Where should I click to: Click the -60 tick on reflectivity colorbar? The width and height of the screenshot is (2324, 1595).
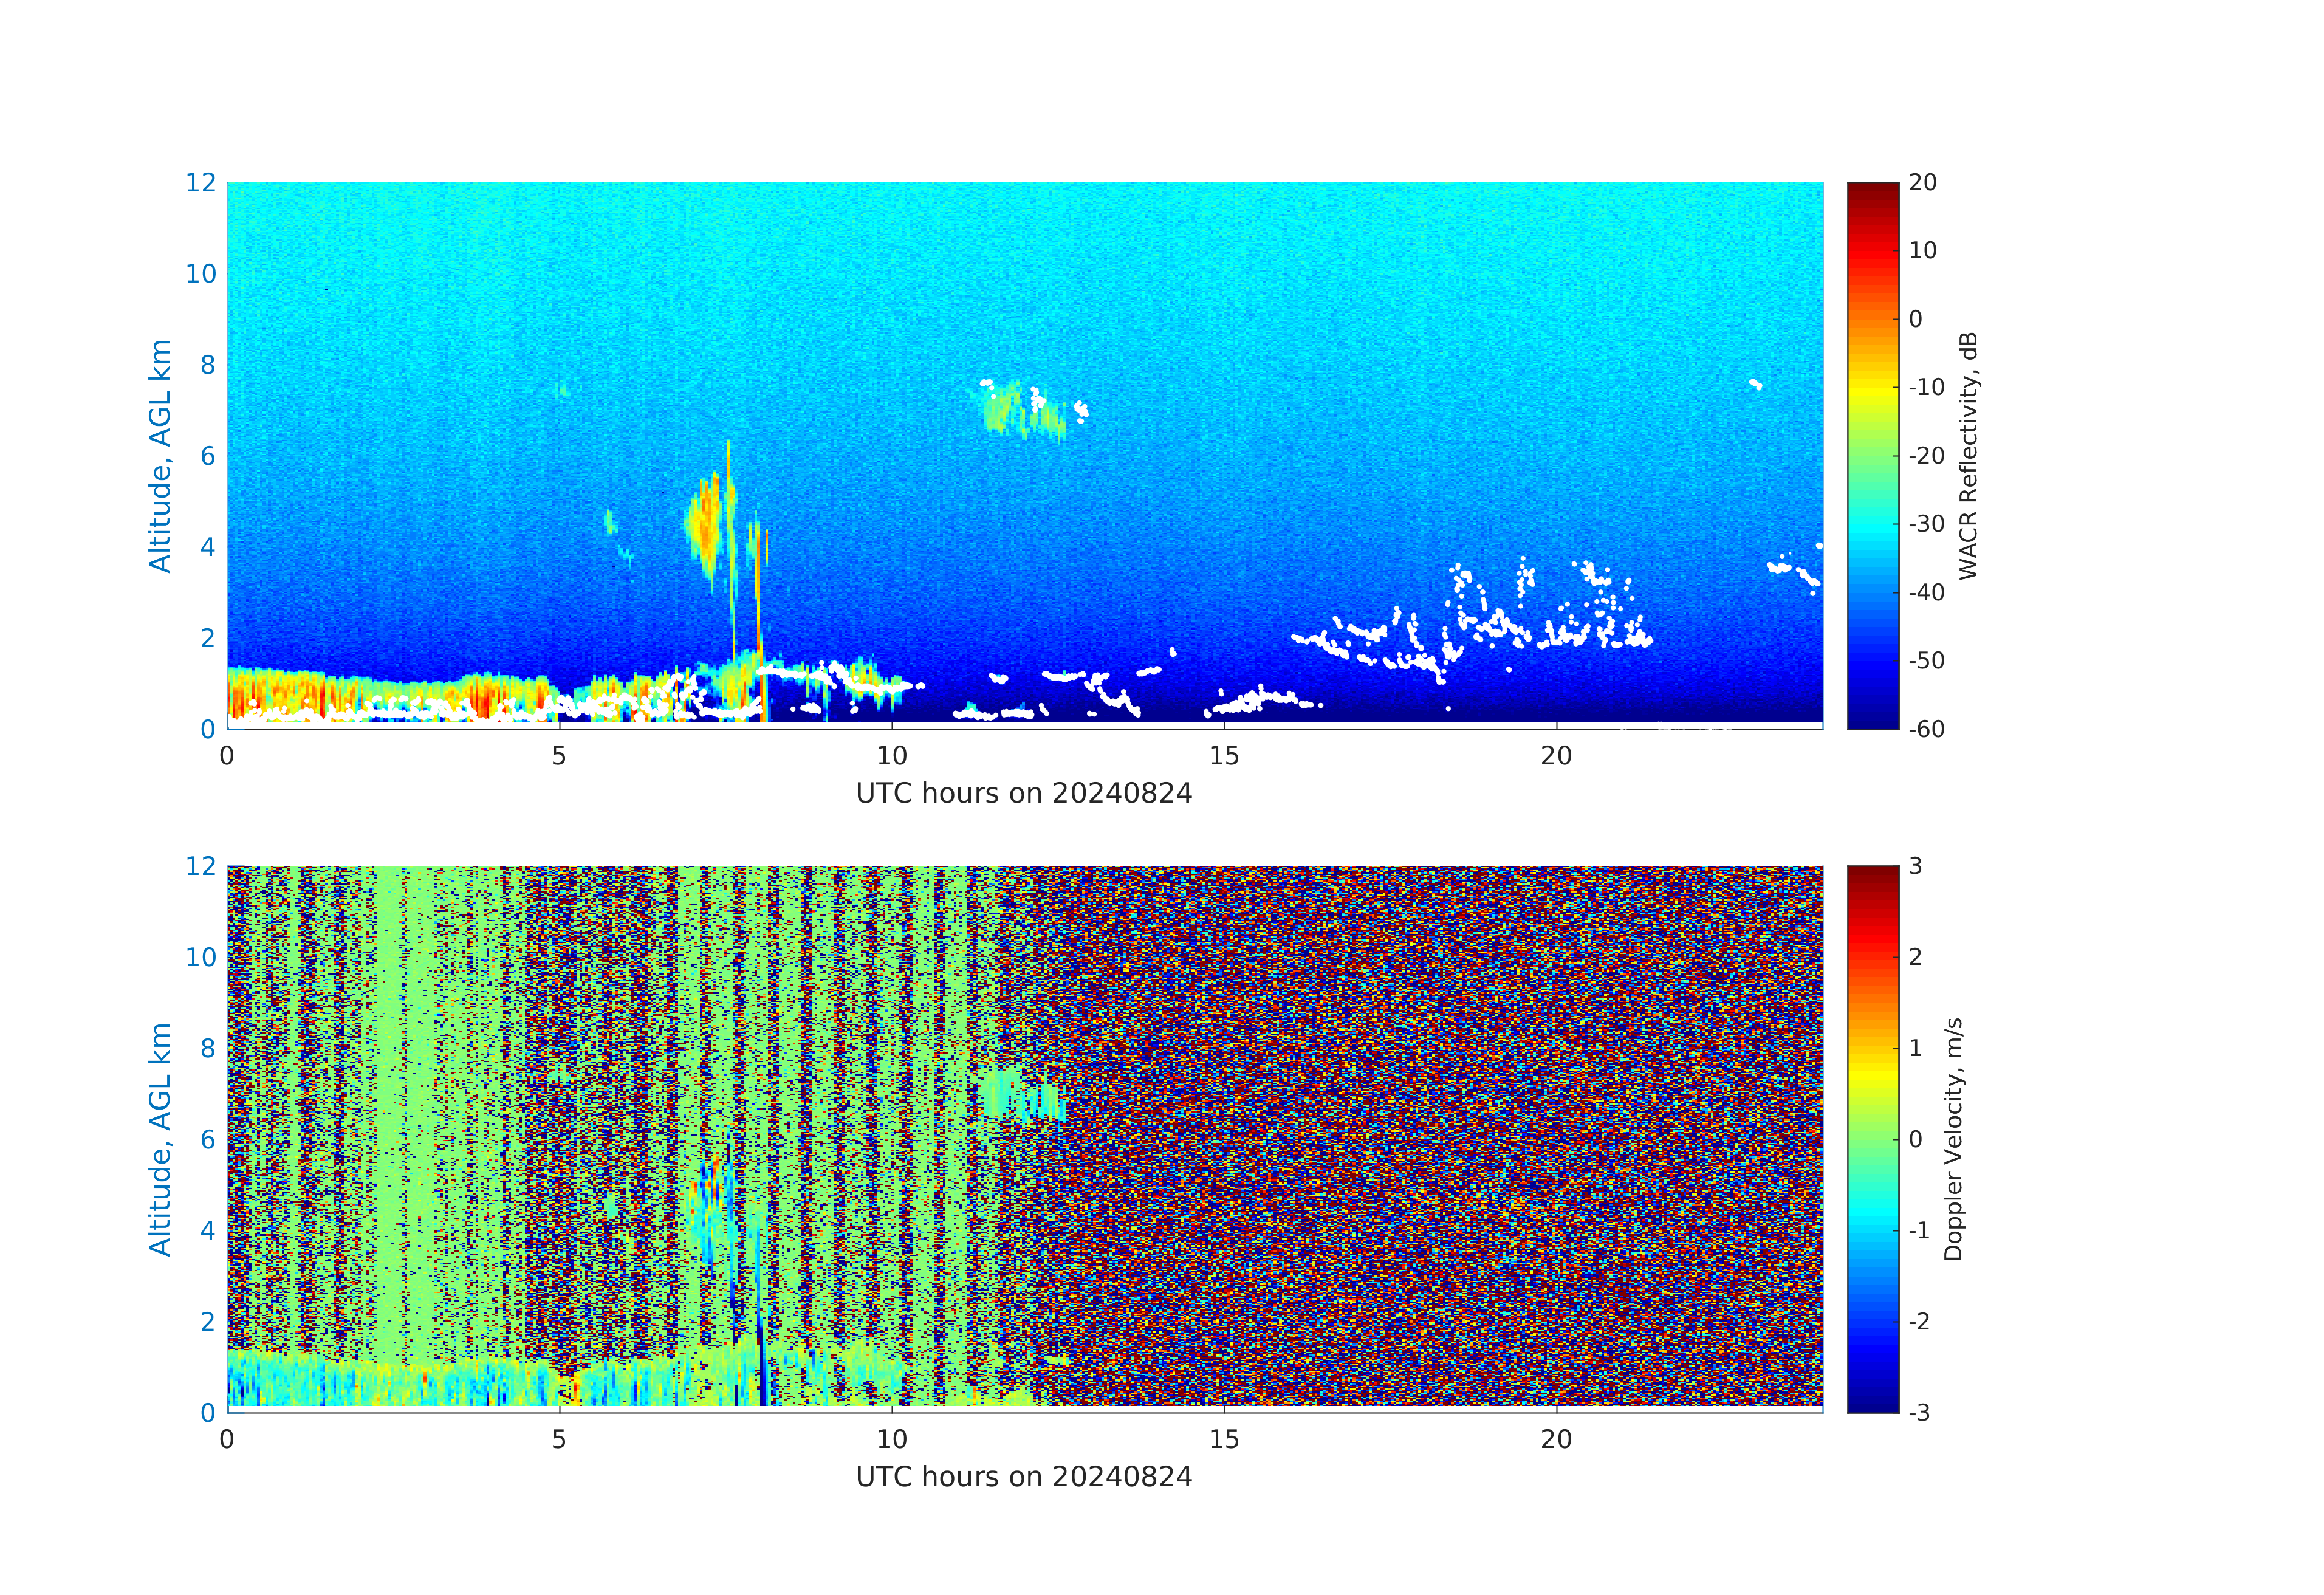tap(1926, 729)
